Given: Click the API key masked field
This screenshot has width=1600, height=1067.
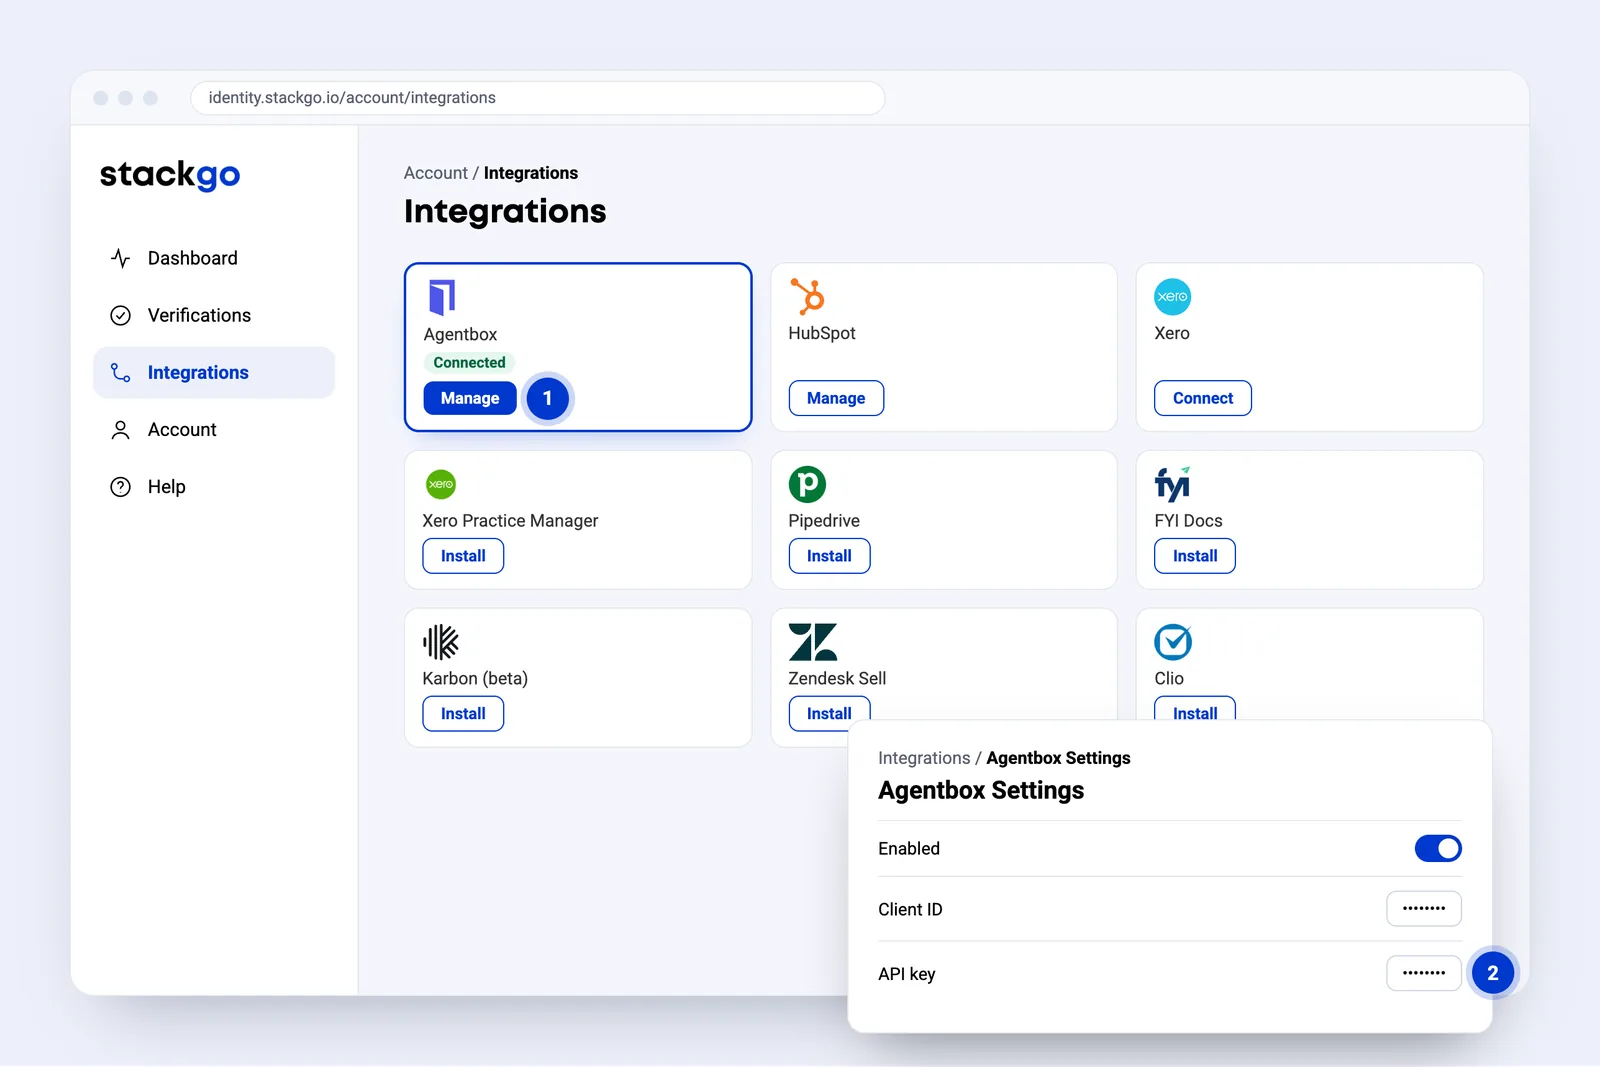Looking at the screenshot, I should [x=1424, y=973].
